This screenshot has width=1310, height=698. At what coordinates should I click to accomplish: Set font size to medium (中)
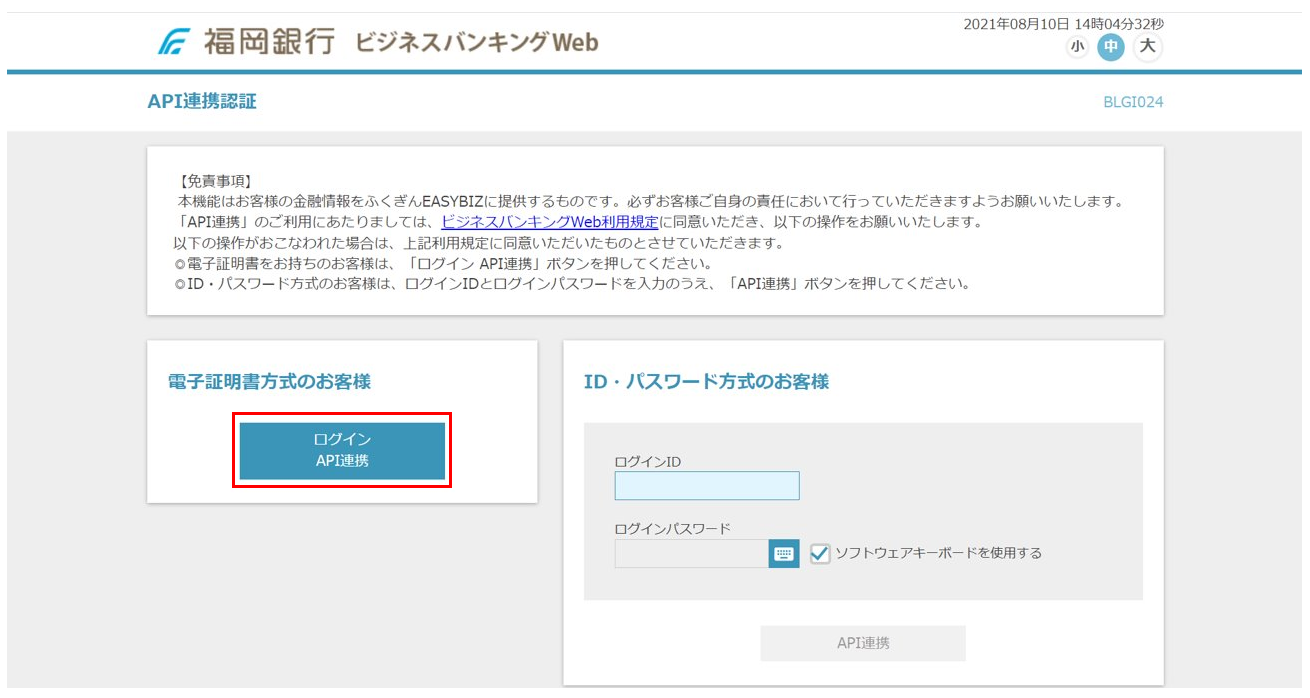1110,46
